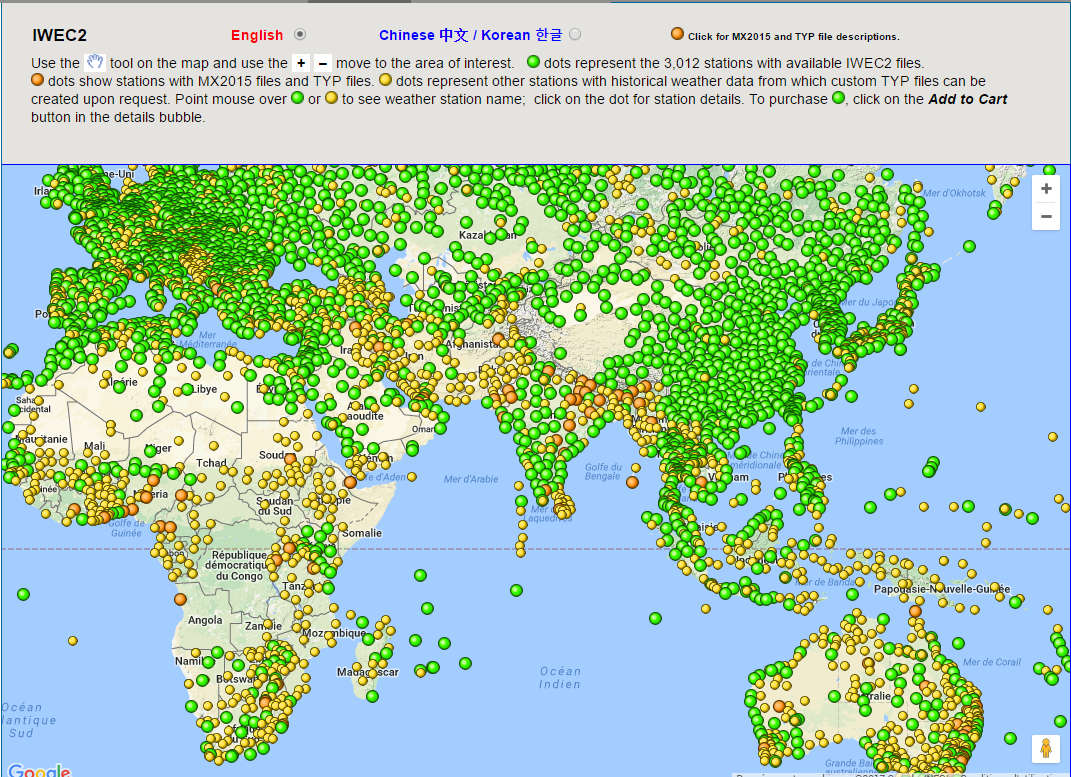
Task: Zoom in with the map plus button
Action: [x=1046, y=188]
